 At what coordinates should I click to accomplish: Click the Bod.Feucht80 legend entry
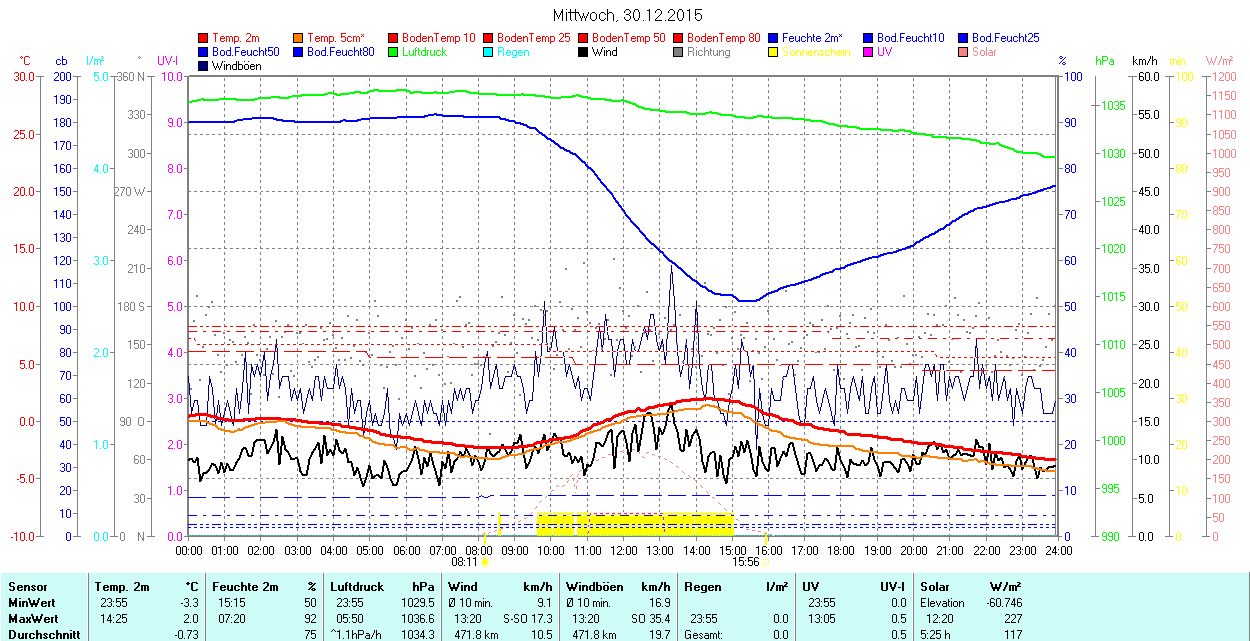click(x=340, y=52)
